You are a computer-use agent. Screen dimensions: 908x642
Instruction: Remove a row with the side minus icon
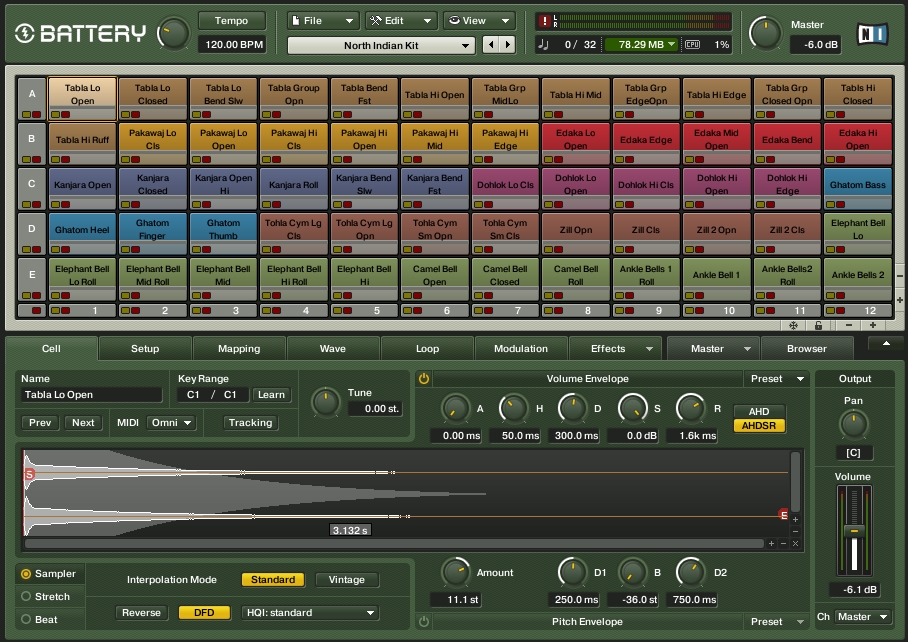click(900, 276)
